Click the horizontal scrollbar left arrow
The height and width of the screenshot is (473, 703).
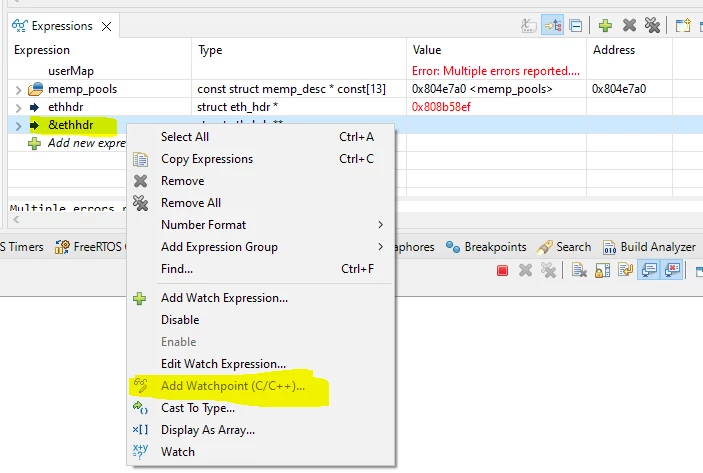pyautogui.click(x=16, y=219)
